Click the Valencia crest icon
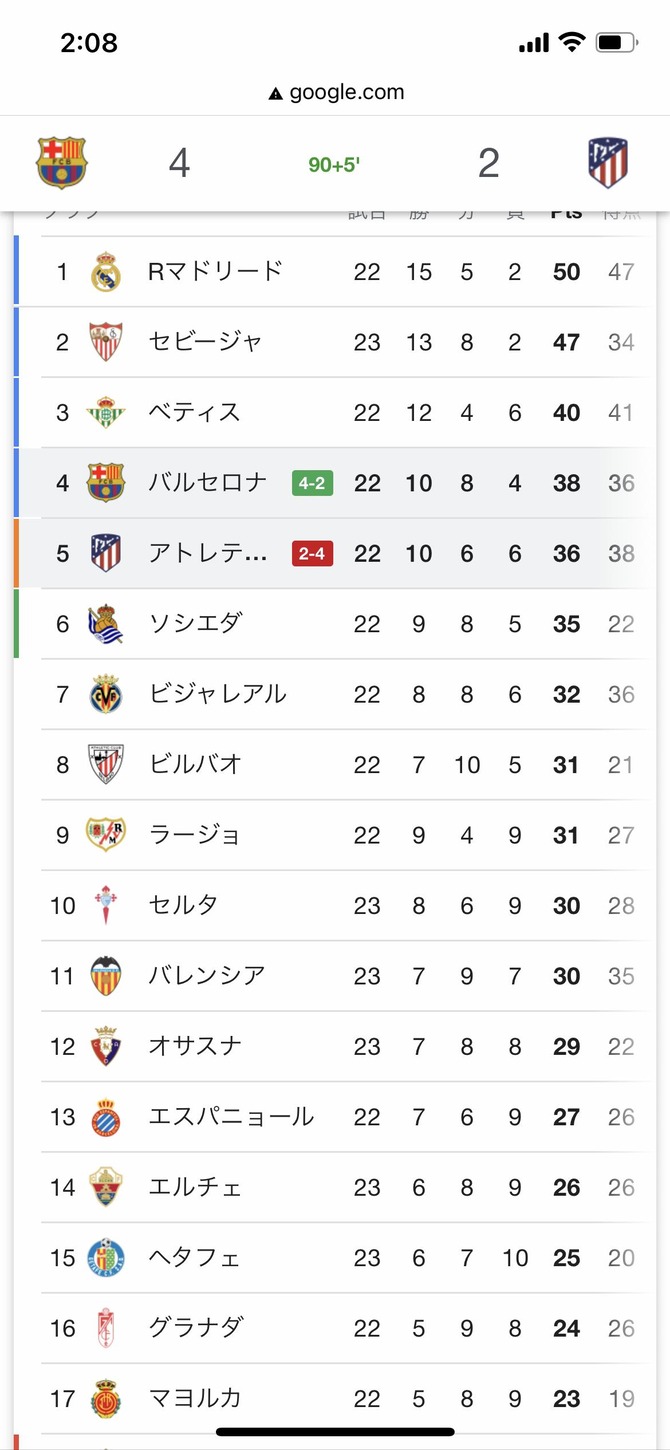 pyautogui.click(x=106, y=976)
